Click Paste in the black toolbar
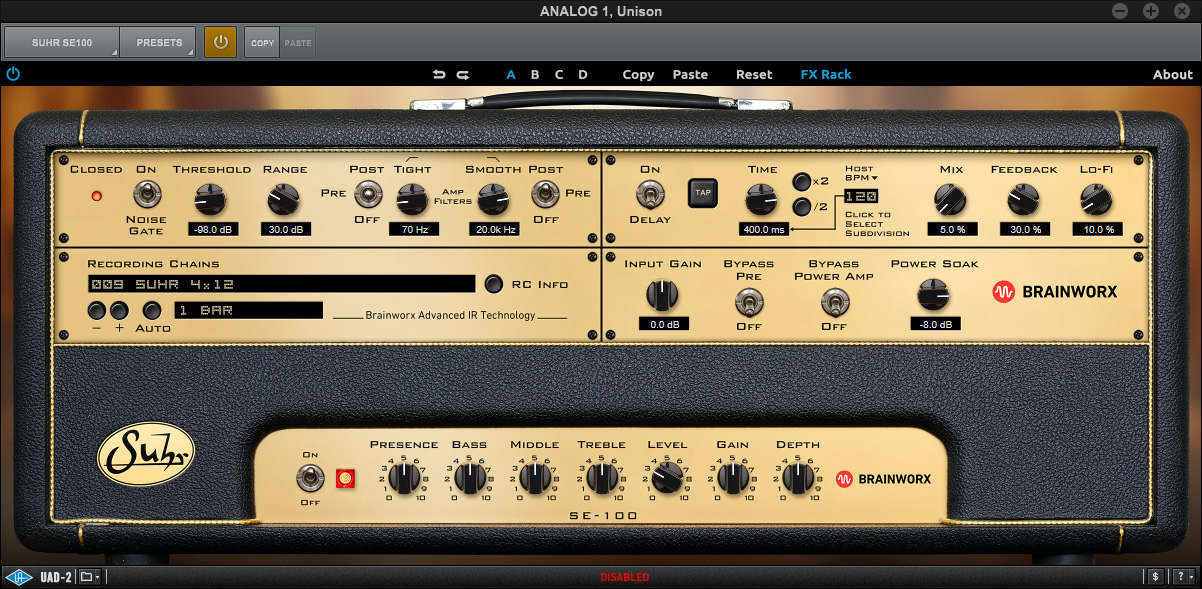Image resolution: width=1202 pixels, height=589 pixels. 690,74
